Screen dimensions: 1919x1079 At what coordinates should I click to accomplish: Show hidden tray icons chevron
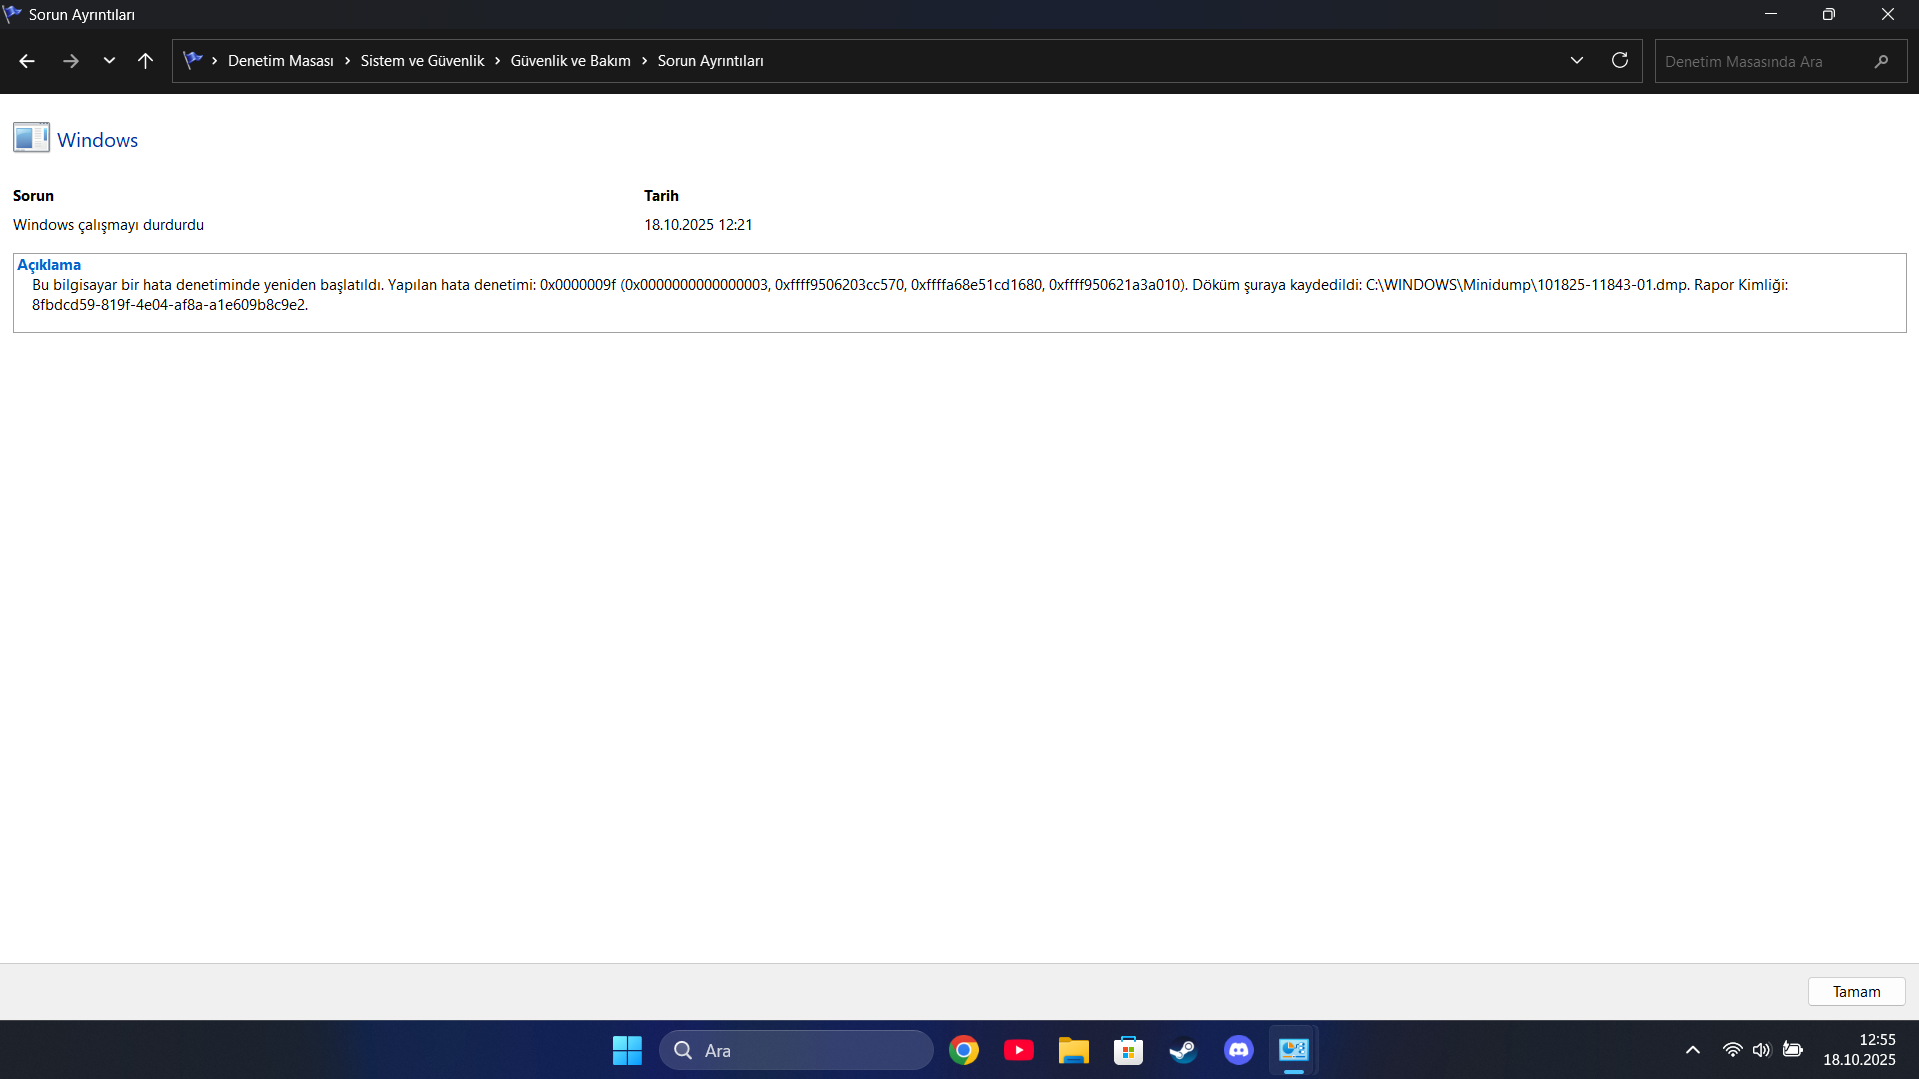pos(1693,1050)
